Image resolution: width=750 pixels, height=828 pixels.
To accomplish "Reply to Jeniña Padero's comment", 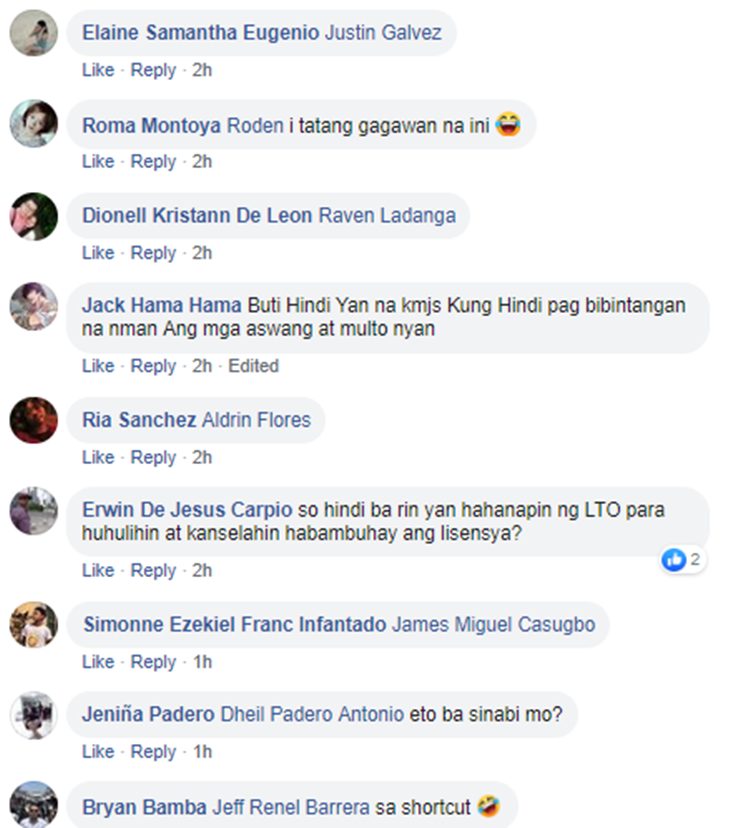I will pos(153,752).
